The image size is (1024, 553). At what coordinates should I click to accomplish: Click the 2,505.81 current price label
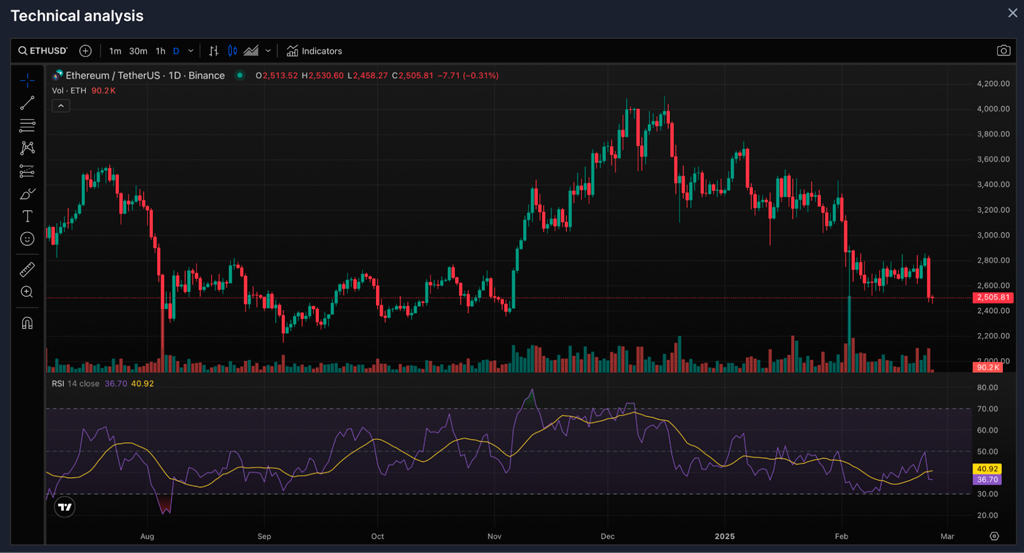(993, 298)
